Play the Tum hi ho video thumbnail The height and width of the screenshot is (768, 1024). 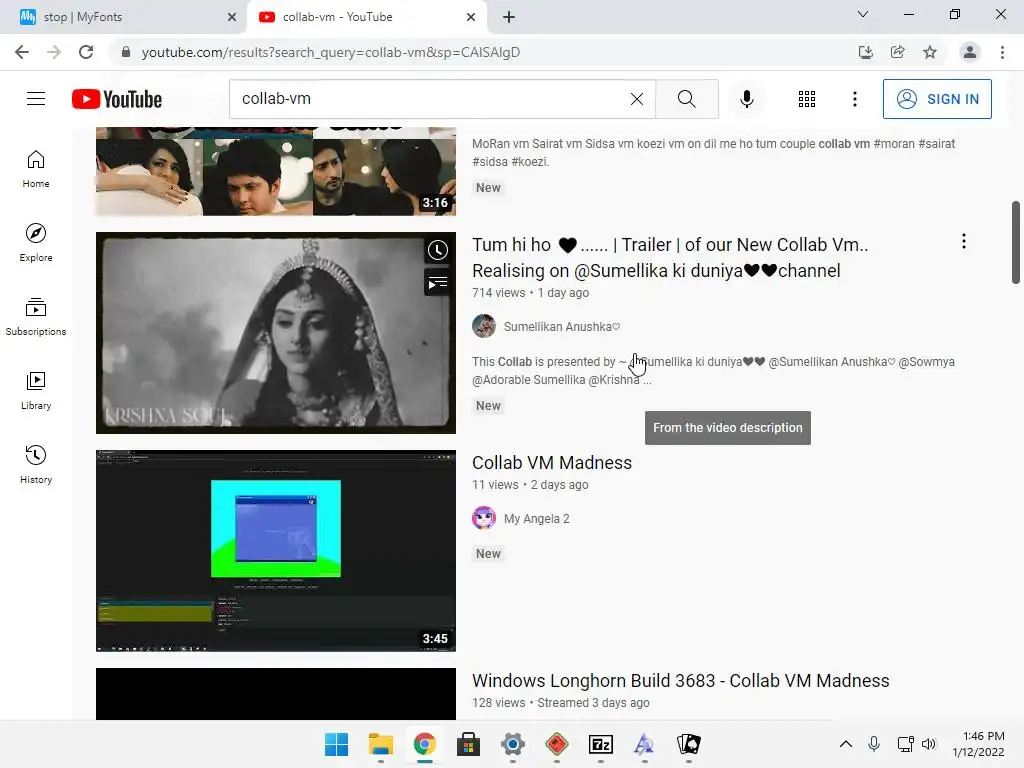[276, 333]
